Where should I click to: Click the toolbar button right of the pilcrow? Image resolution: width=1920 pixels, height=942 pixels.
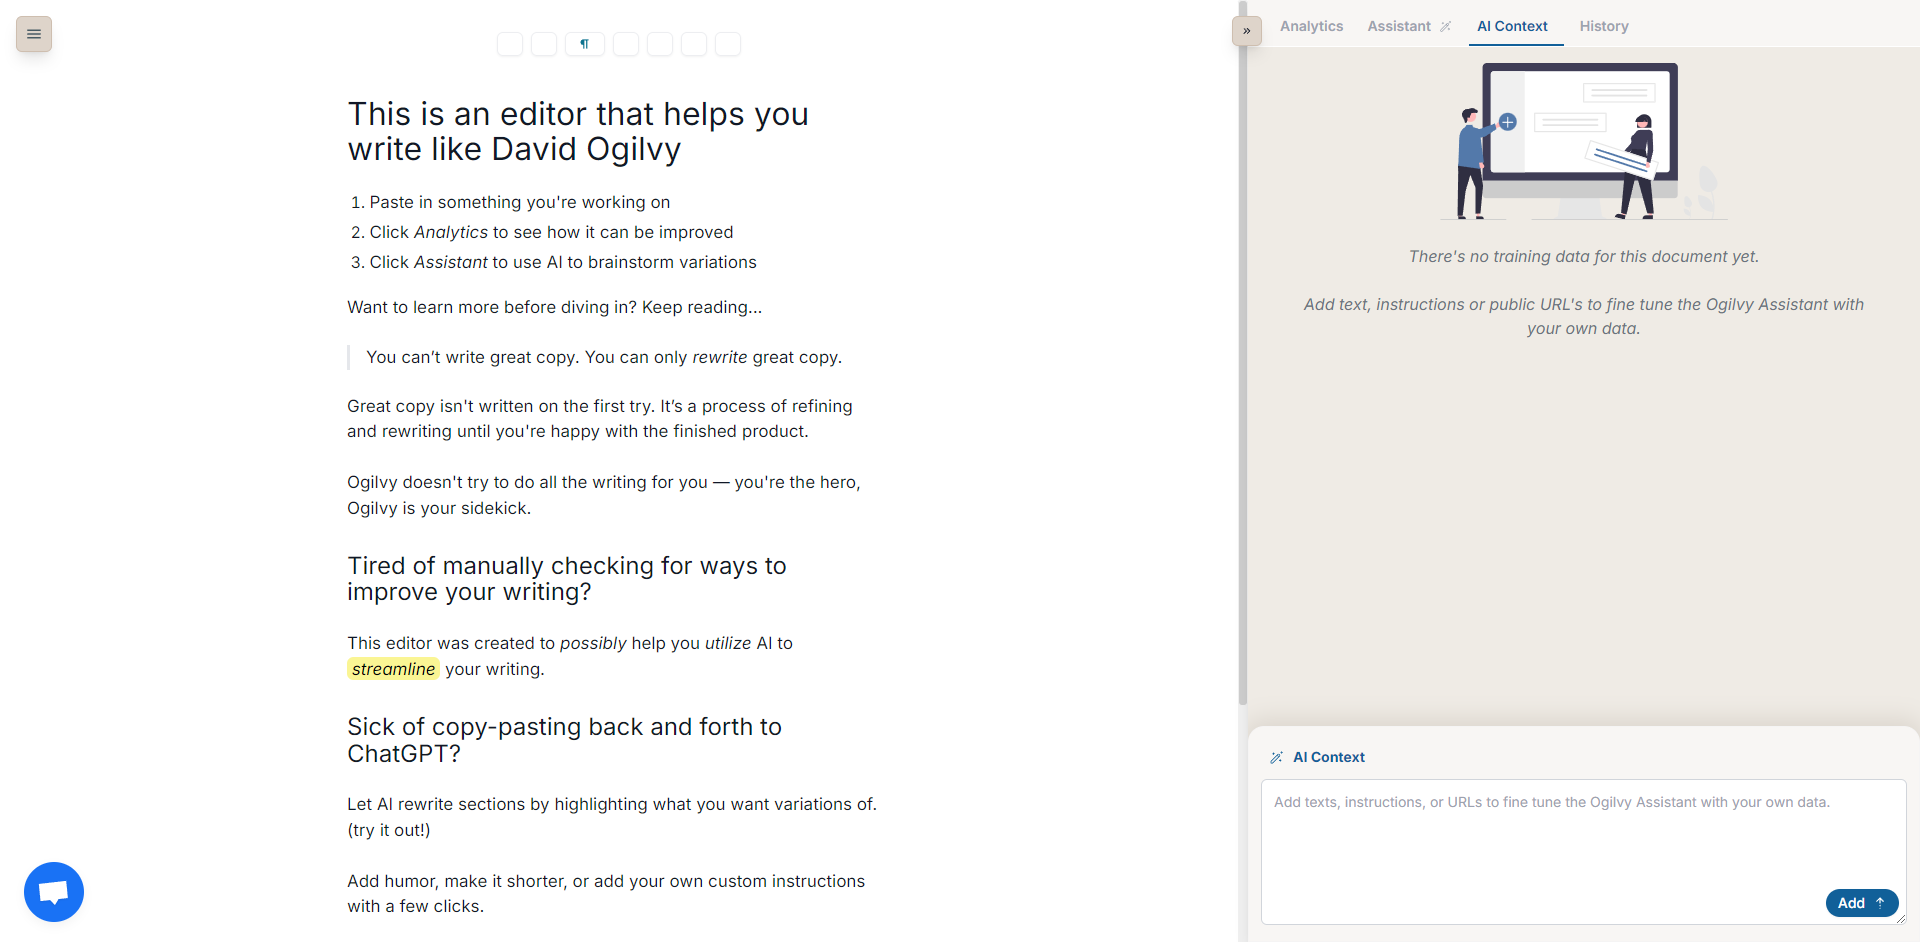click(625, 44)
